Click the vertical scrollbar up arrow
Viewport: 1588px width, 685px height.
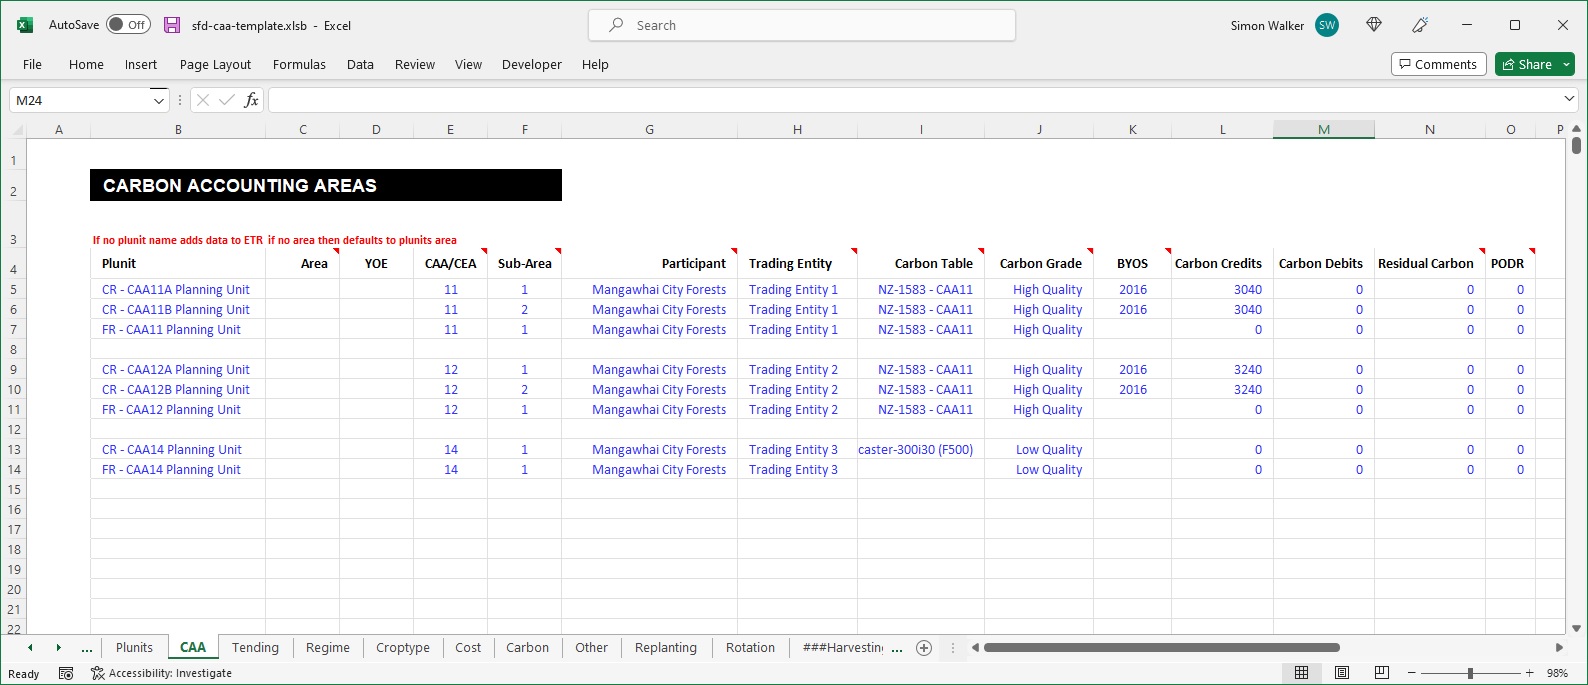coord(1577,129)
